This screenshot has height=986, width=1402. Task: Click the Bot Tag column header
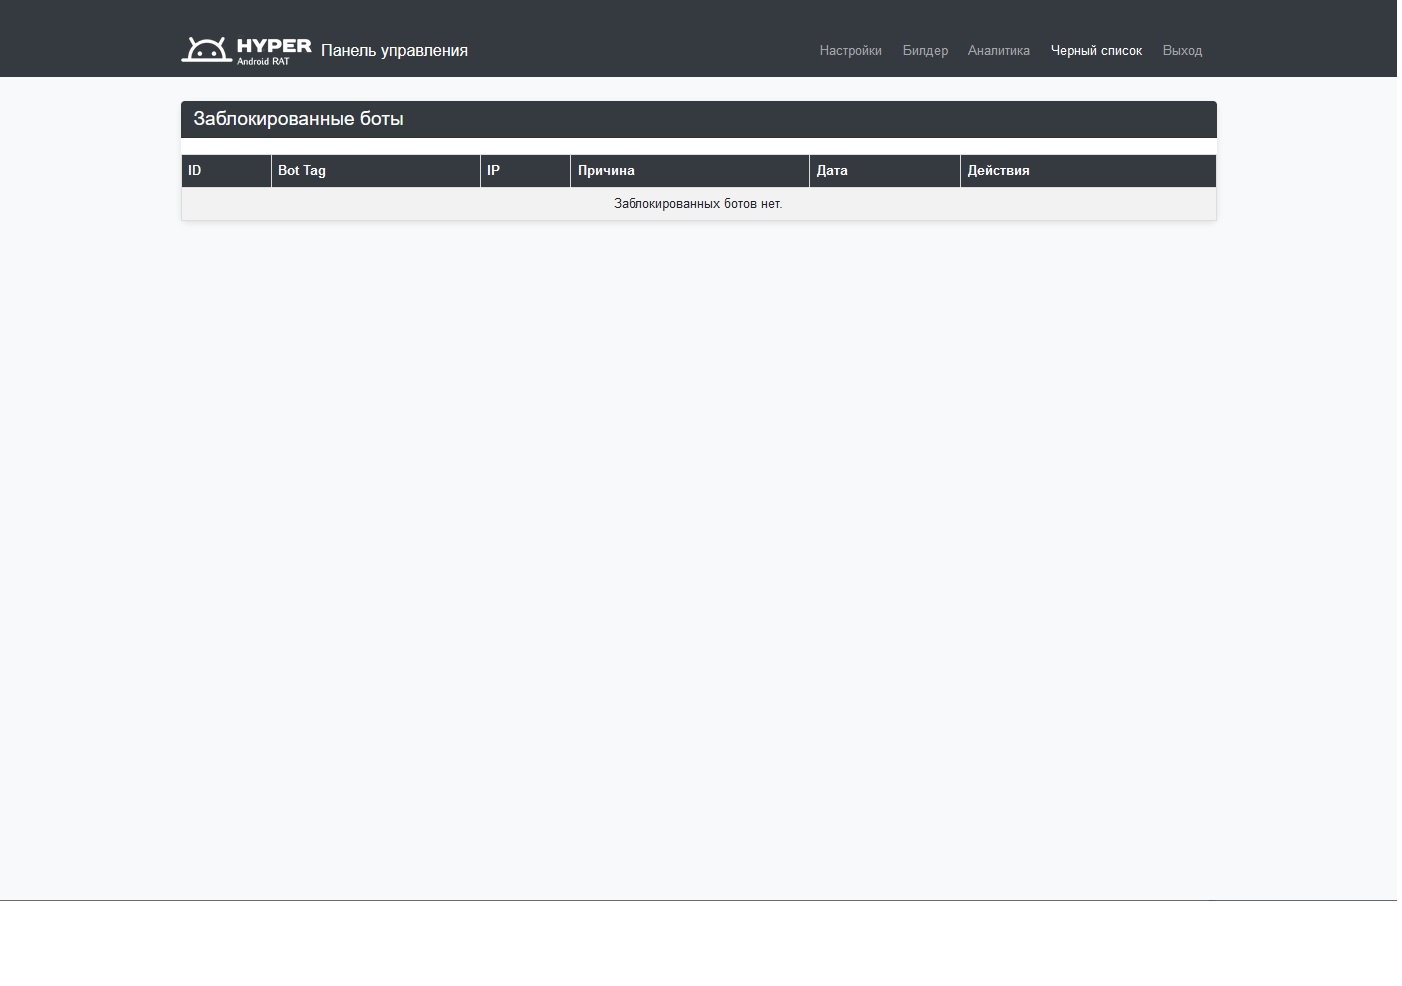tap(302, 171)
